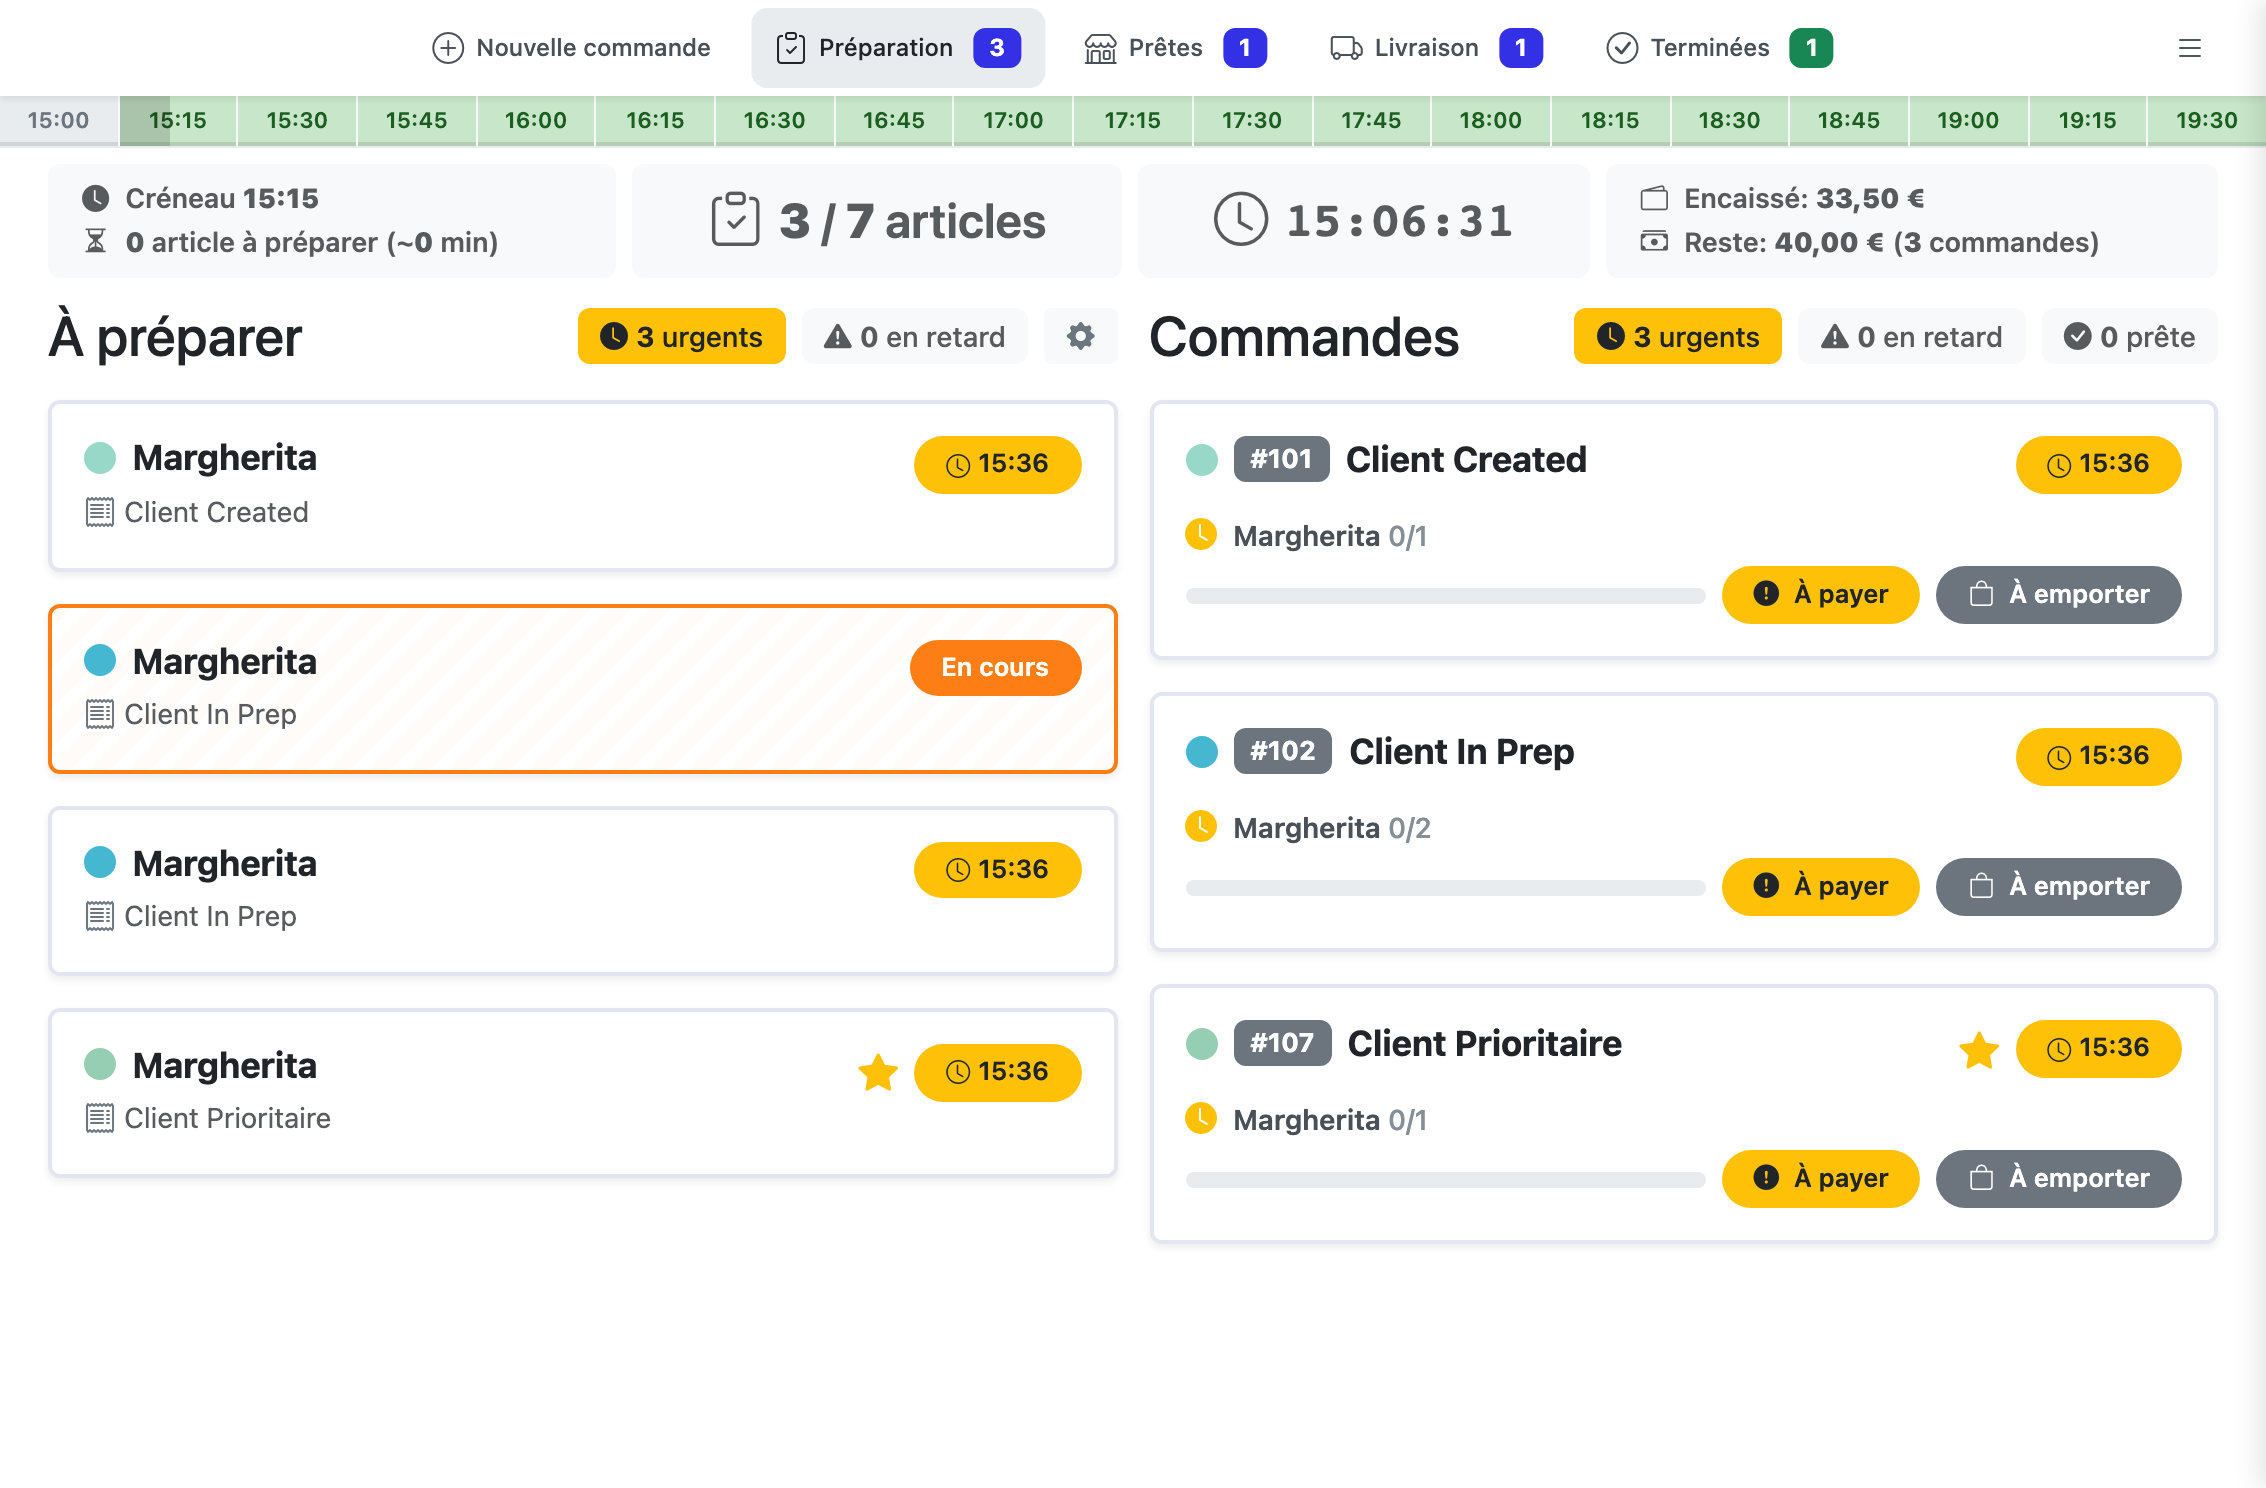Click the Encaissé: 33,50 € text

tap(1804, 198)
